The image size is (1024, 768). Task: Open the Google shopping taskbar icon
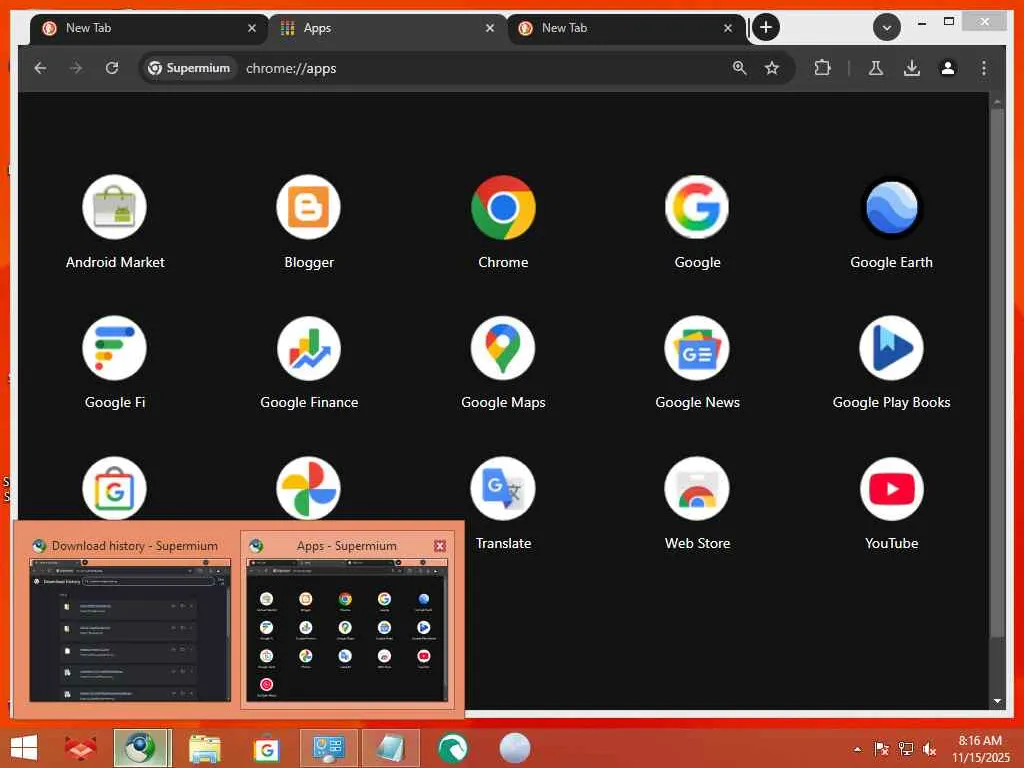(266, 748)
